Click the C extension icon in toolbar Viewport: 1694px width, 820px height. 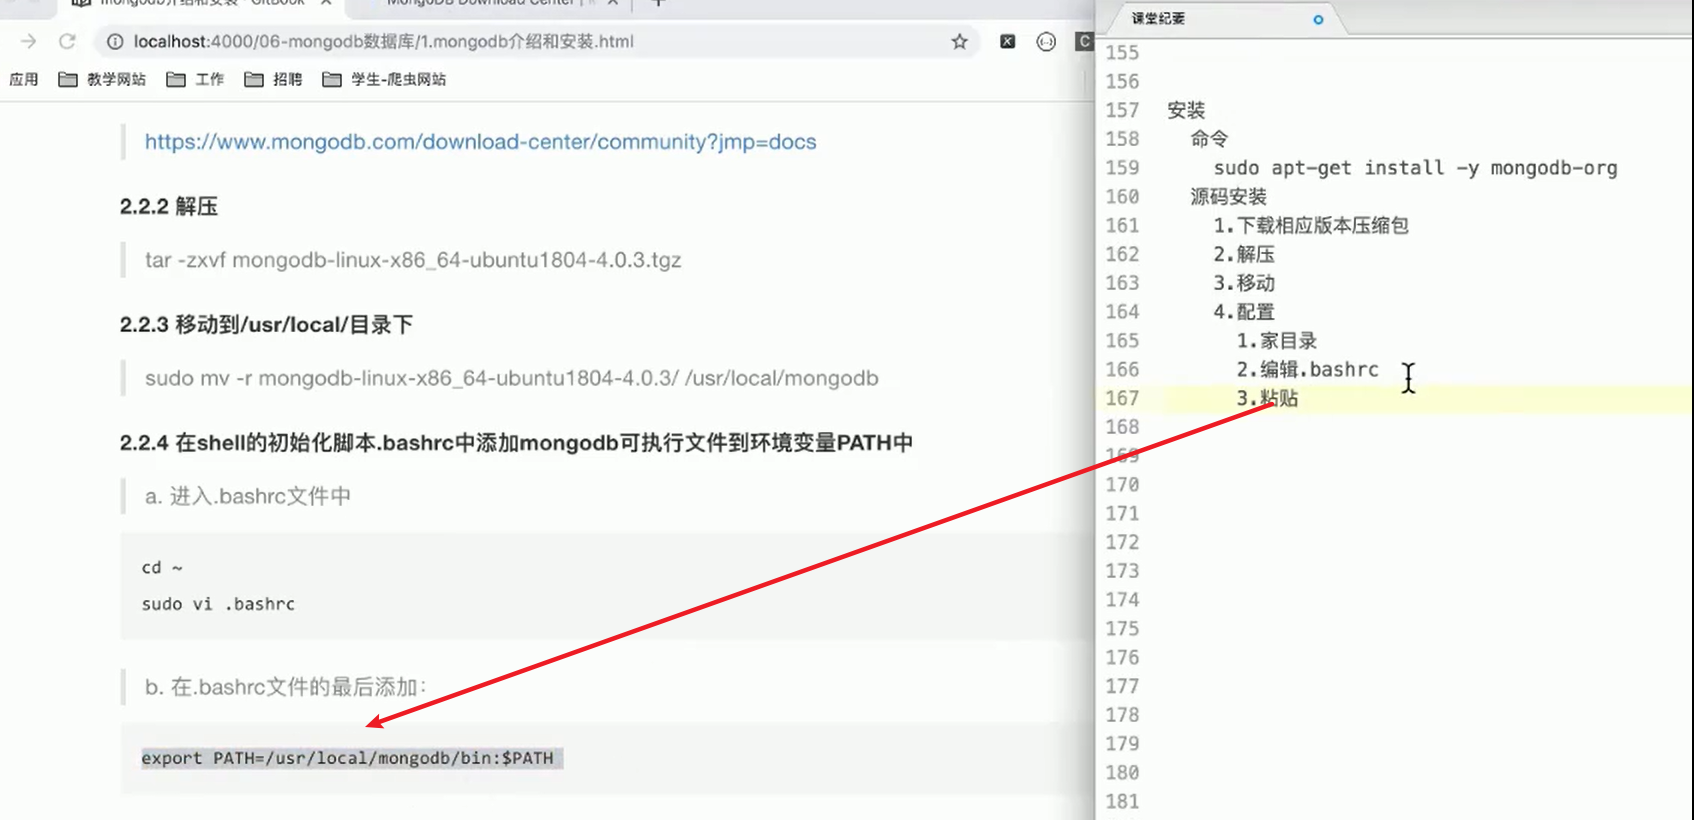(1084, 41)
